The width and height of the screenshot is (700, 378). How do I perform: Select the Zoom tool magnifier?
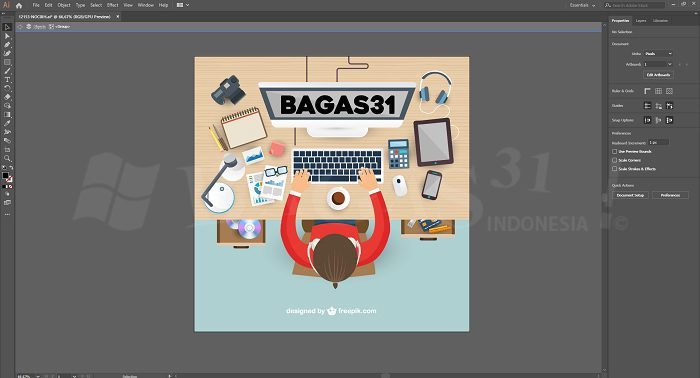[x=7, y=158]
